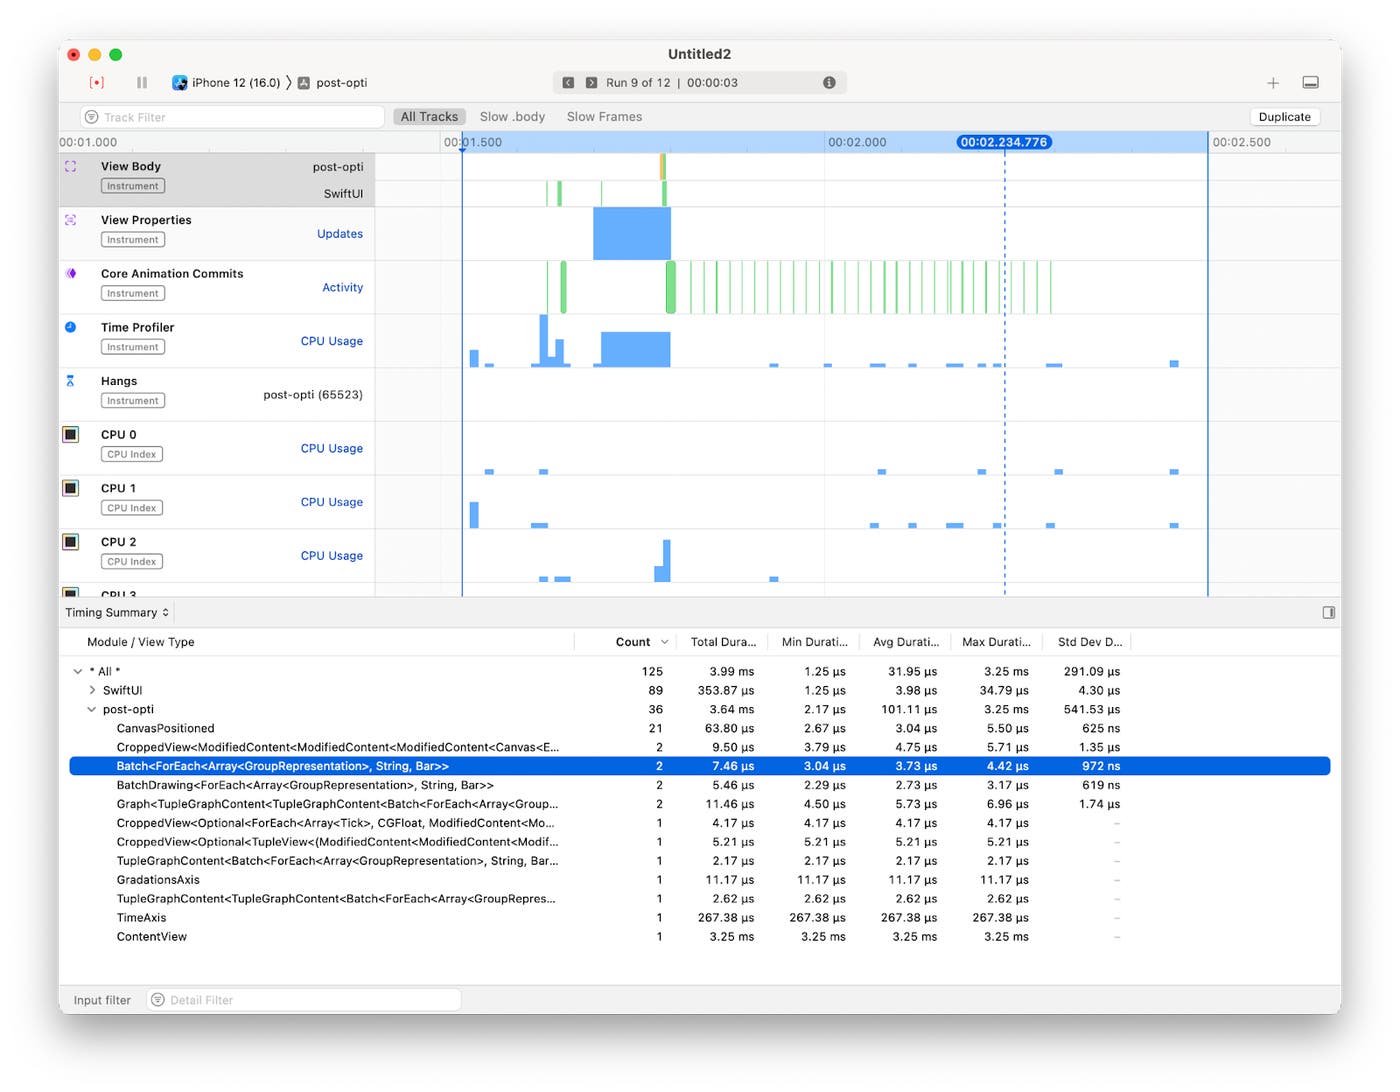Screen dimensions: 1400x1092
Task: Select the Core Animation Commits instrument icon
Action: click(x=70, y=273)
